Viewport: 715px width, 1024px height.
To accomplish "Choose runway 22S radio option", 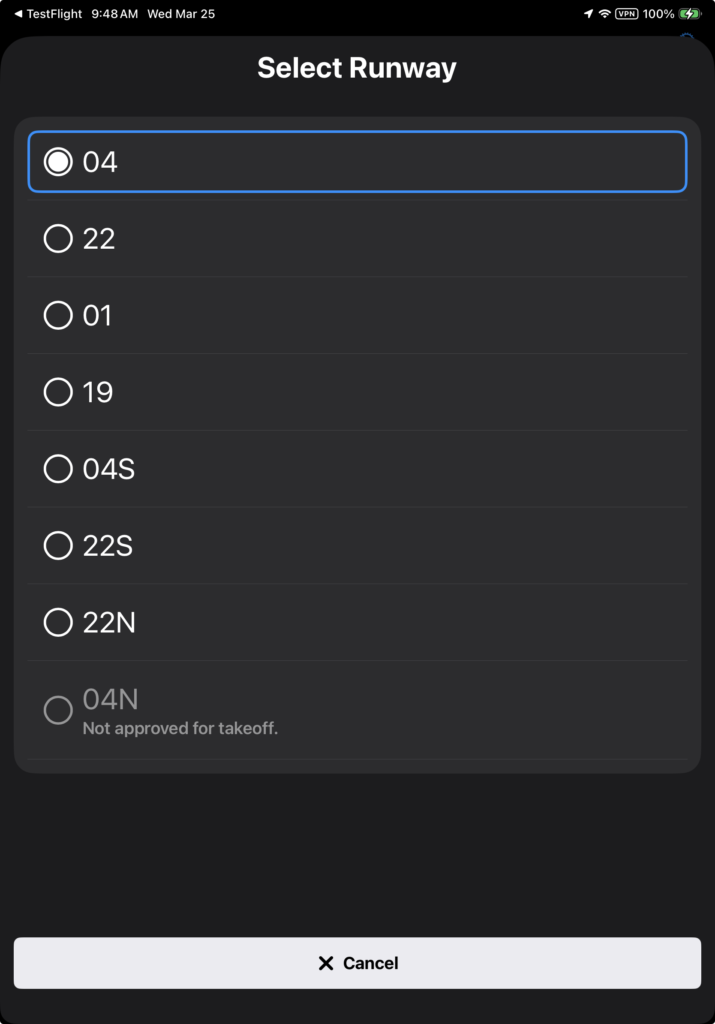I will tap(58, 546).
